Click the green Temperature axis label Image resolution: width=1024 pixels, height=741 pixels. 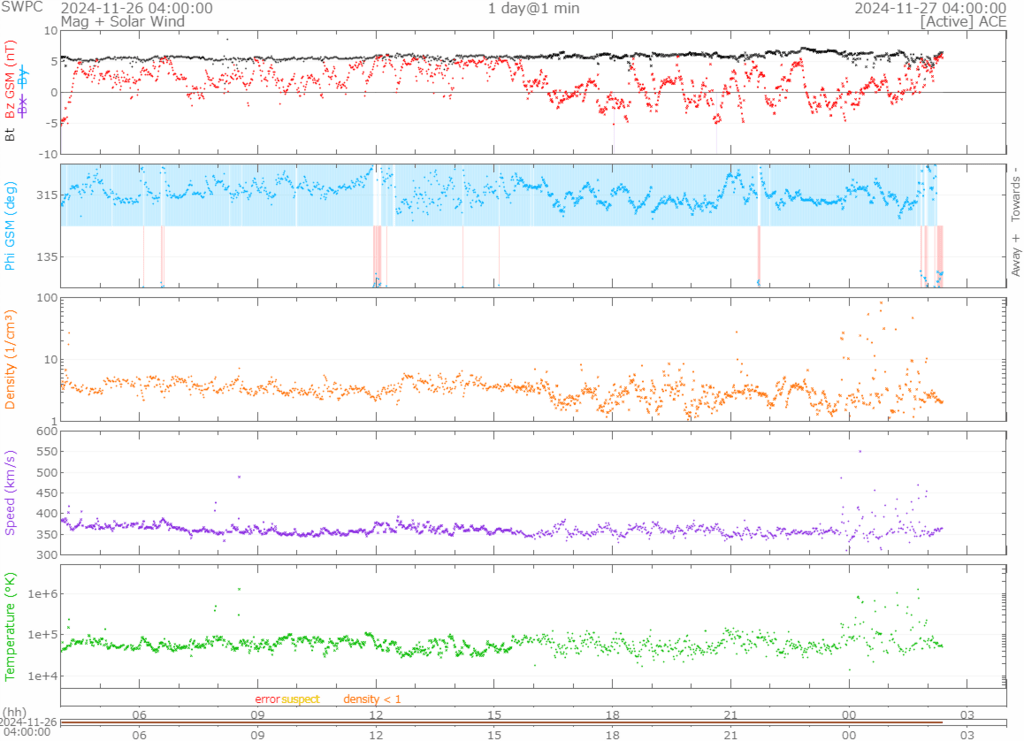click(11, 625)
